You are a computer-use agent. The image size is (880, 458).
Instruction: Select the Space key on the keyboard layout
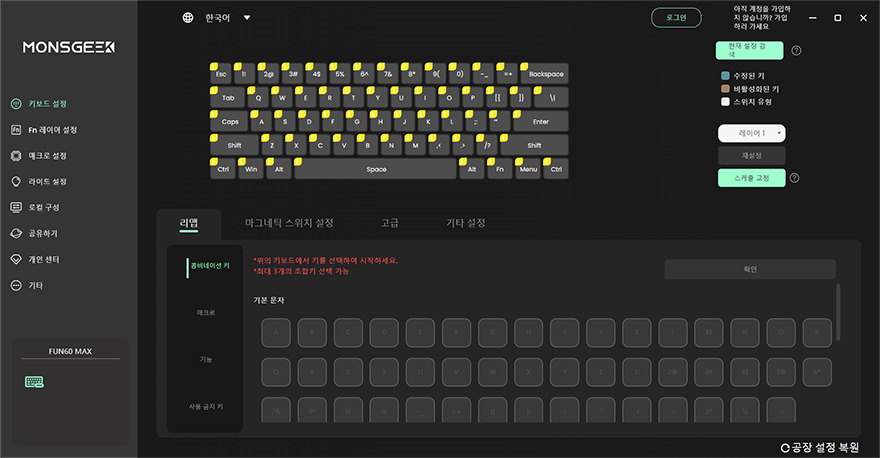pyautogui.click(x=375, y=169)
